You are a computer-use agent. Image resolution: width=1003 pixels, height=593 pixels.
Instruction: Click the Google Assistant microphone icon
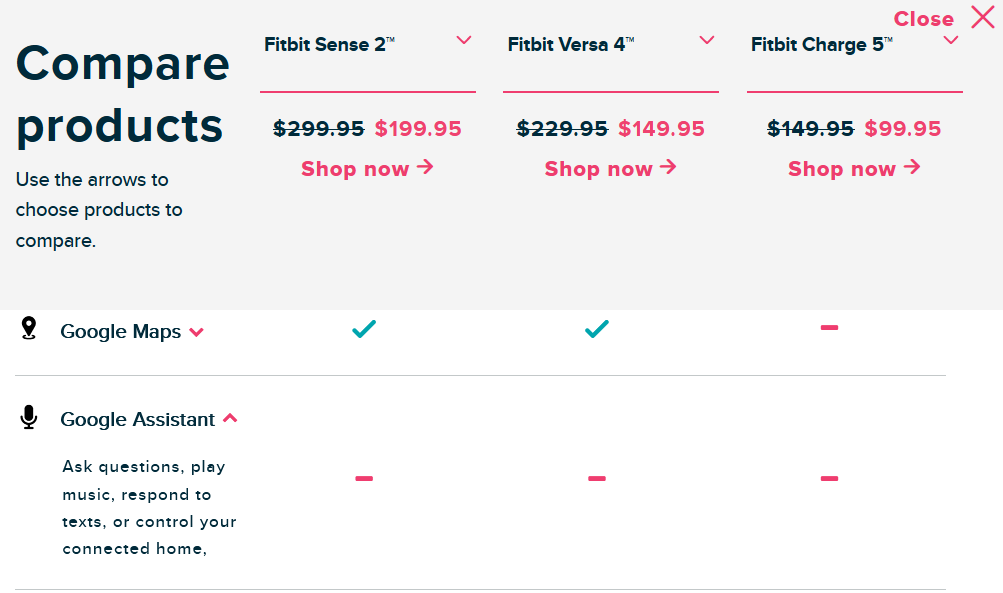[x=29, y=417]
